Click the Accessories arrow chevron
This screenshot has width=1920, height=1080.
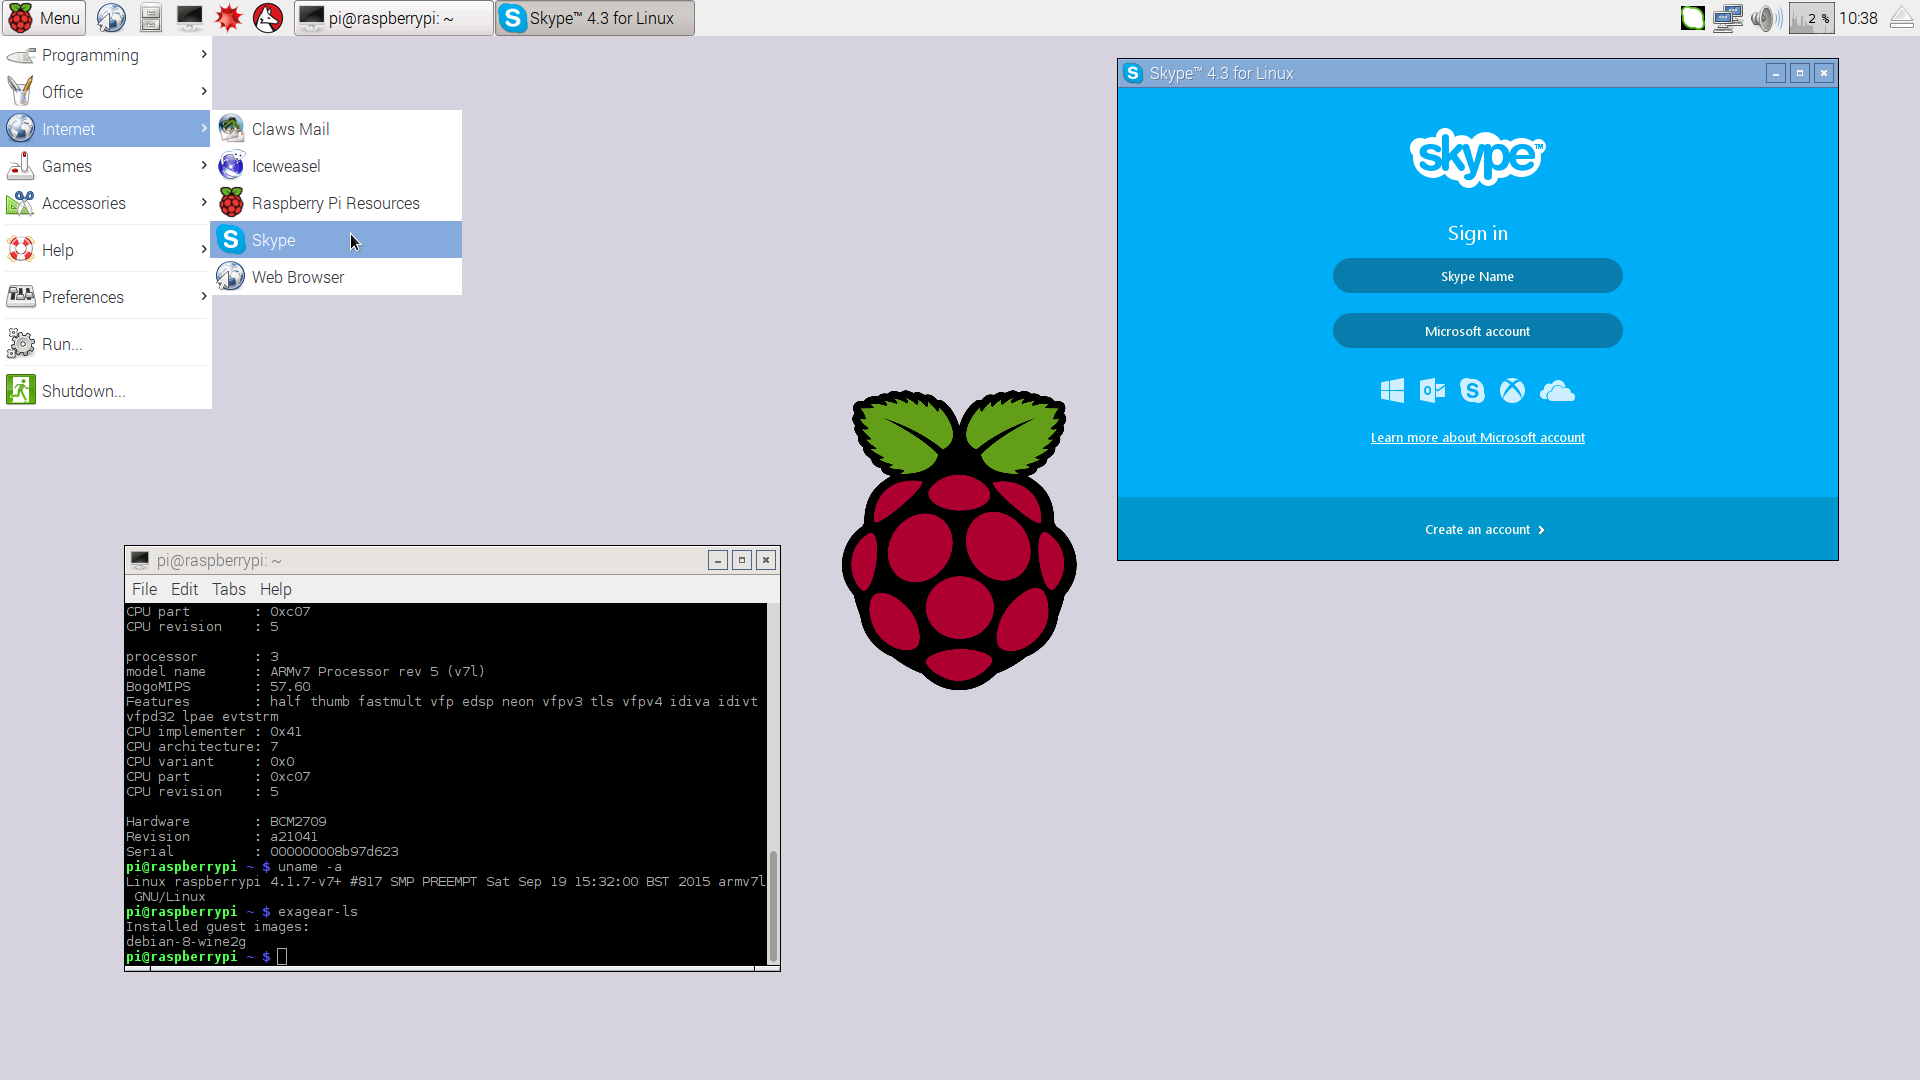pyautogui.click(x=204, y=202)
